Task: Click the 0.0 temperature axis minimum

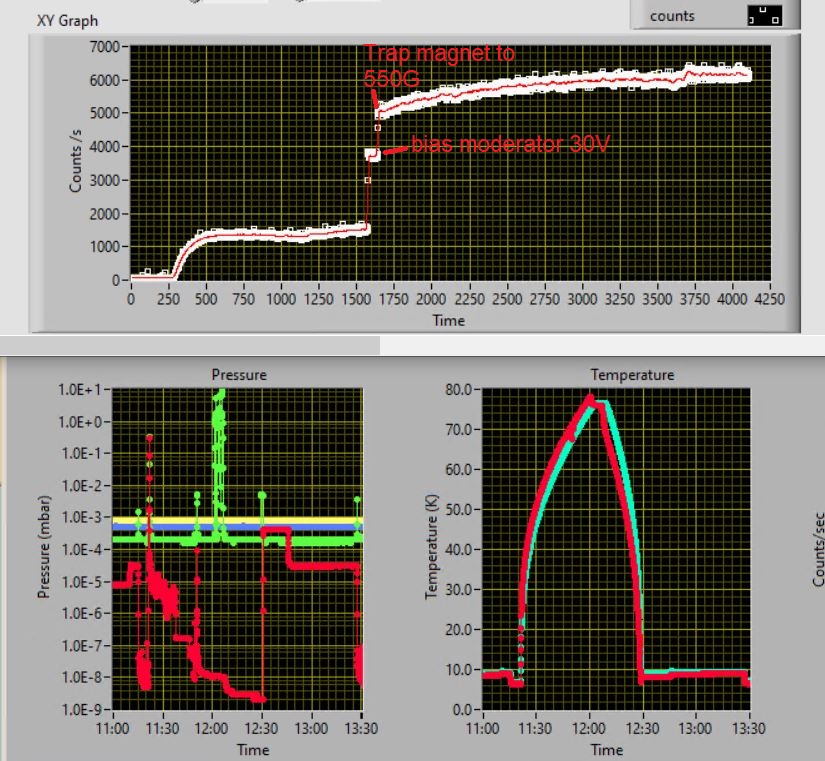Action: point(461,710)
